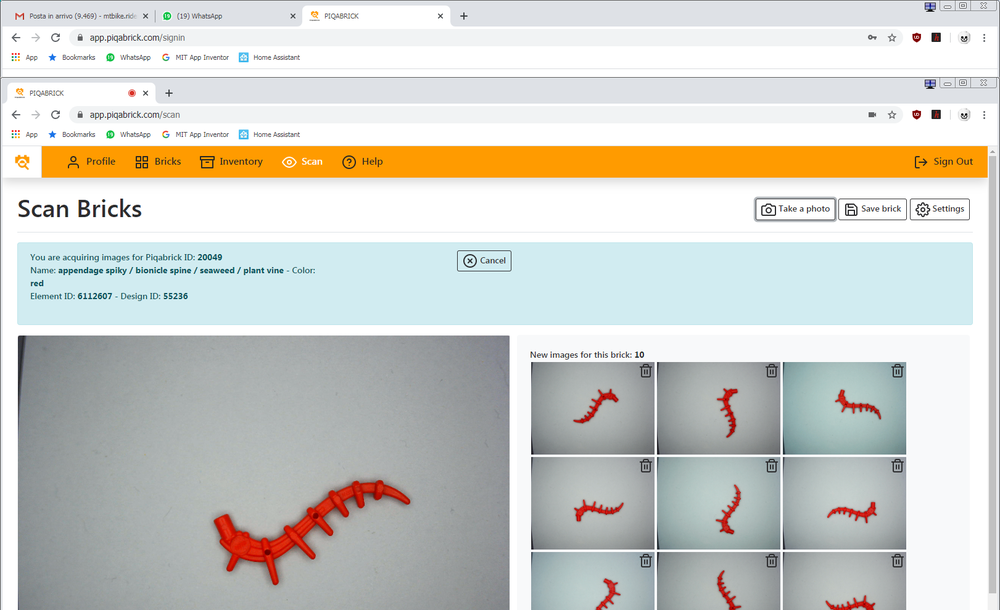Delete the first thumbnail image in top row
1000x610 pixels.
pos(645,371)
